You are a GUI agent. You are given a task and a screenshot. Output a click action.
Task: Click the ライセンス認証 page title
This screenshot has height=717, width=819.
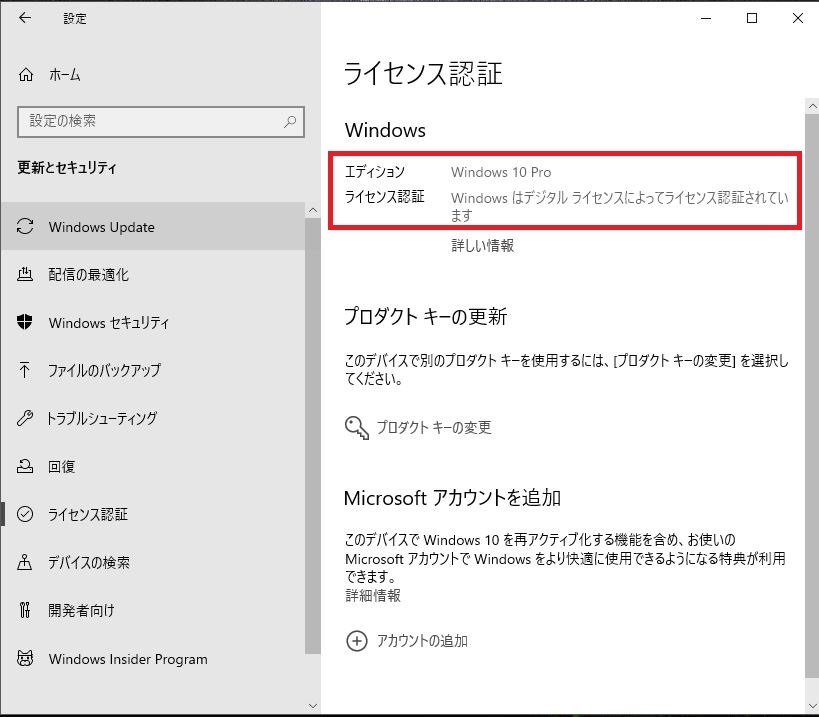click(423, 74)
